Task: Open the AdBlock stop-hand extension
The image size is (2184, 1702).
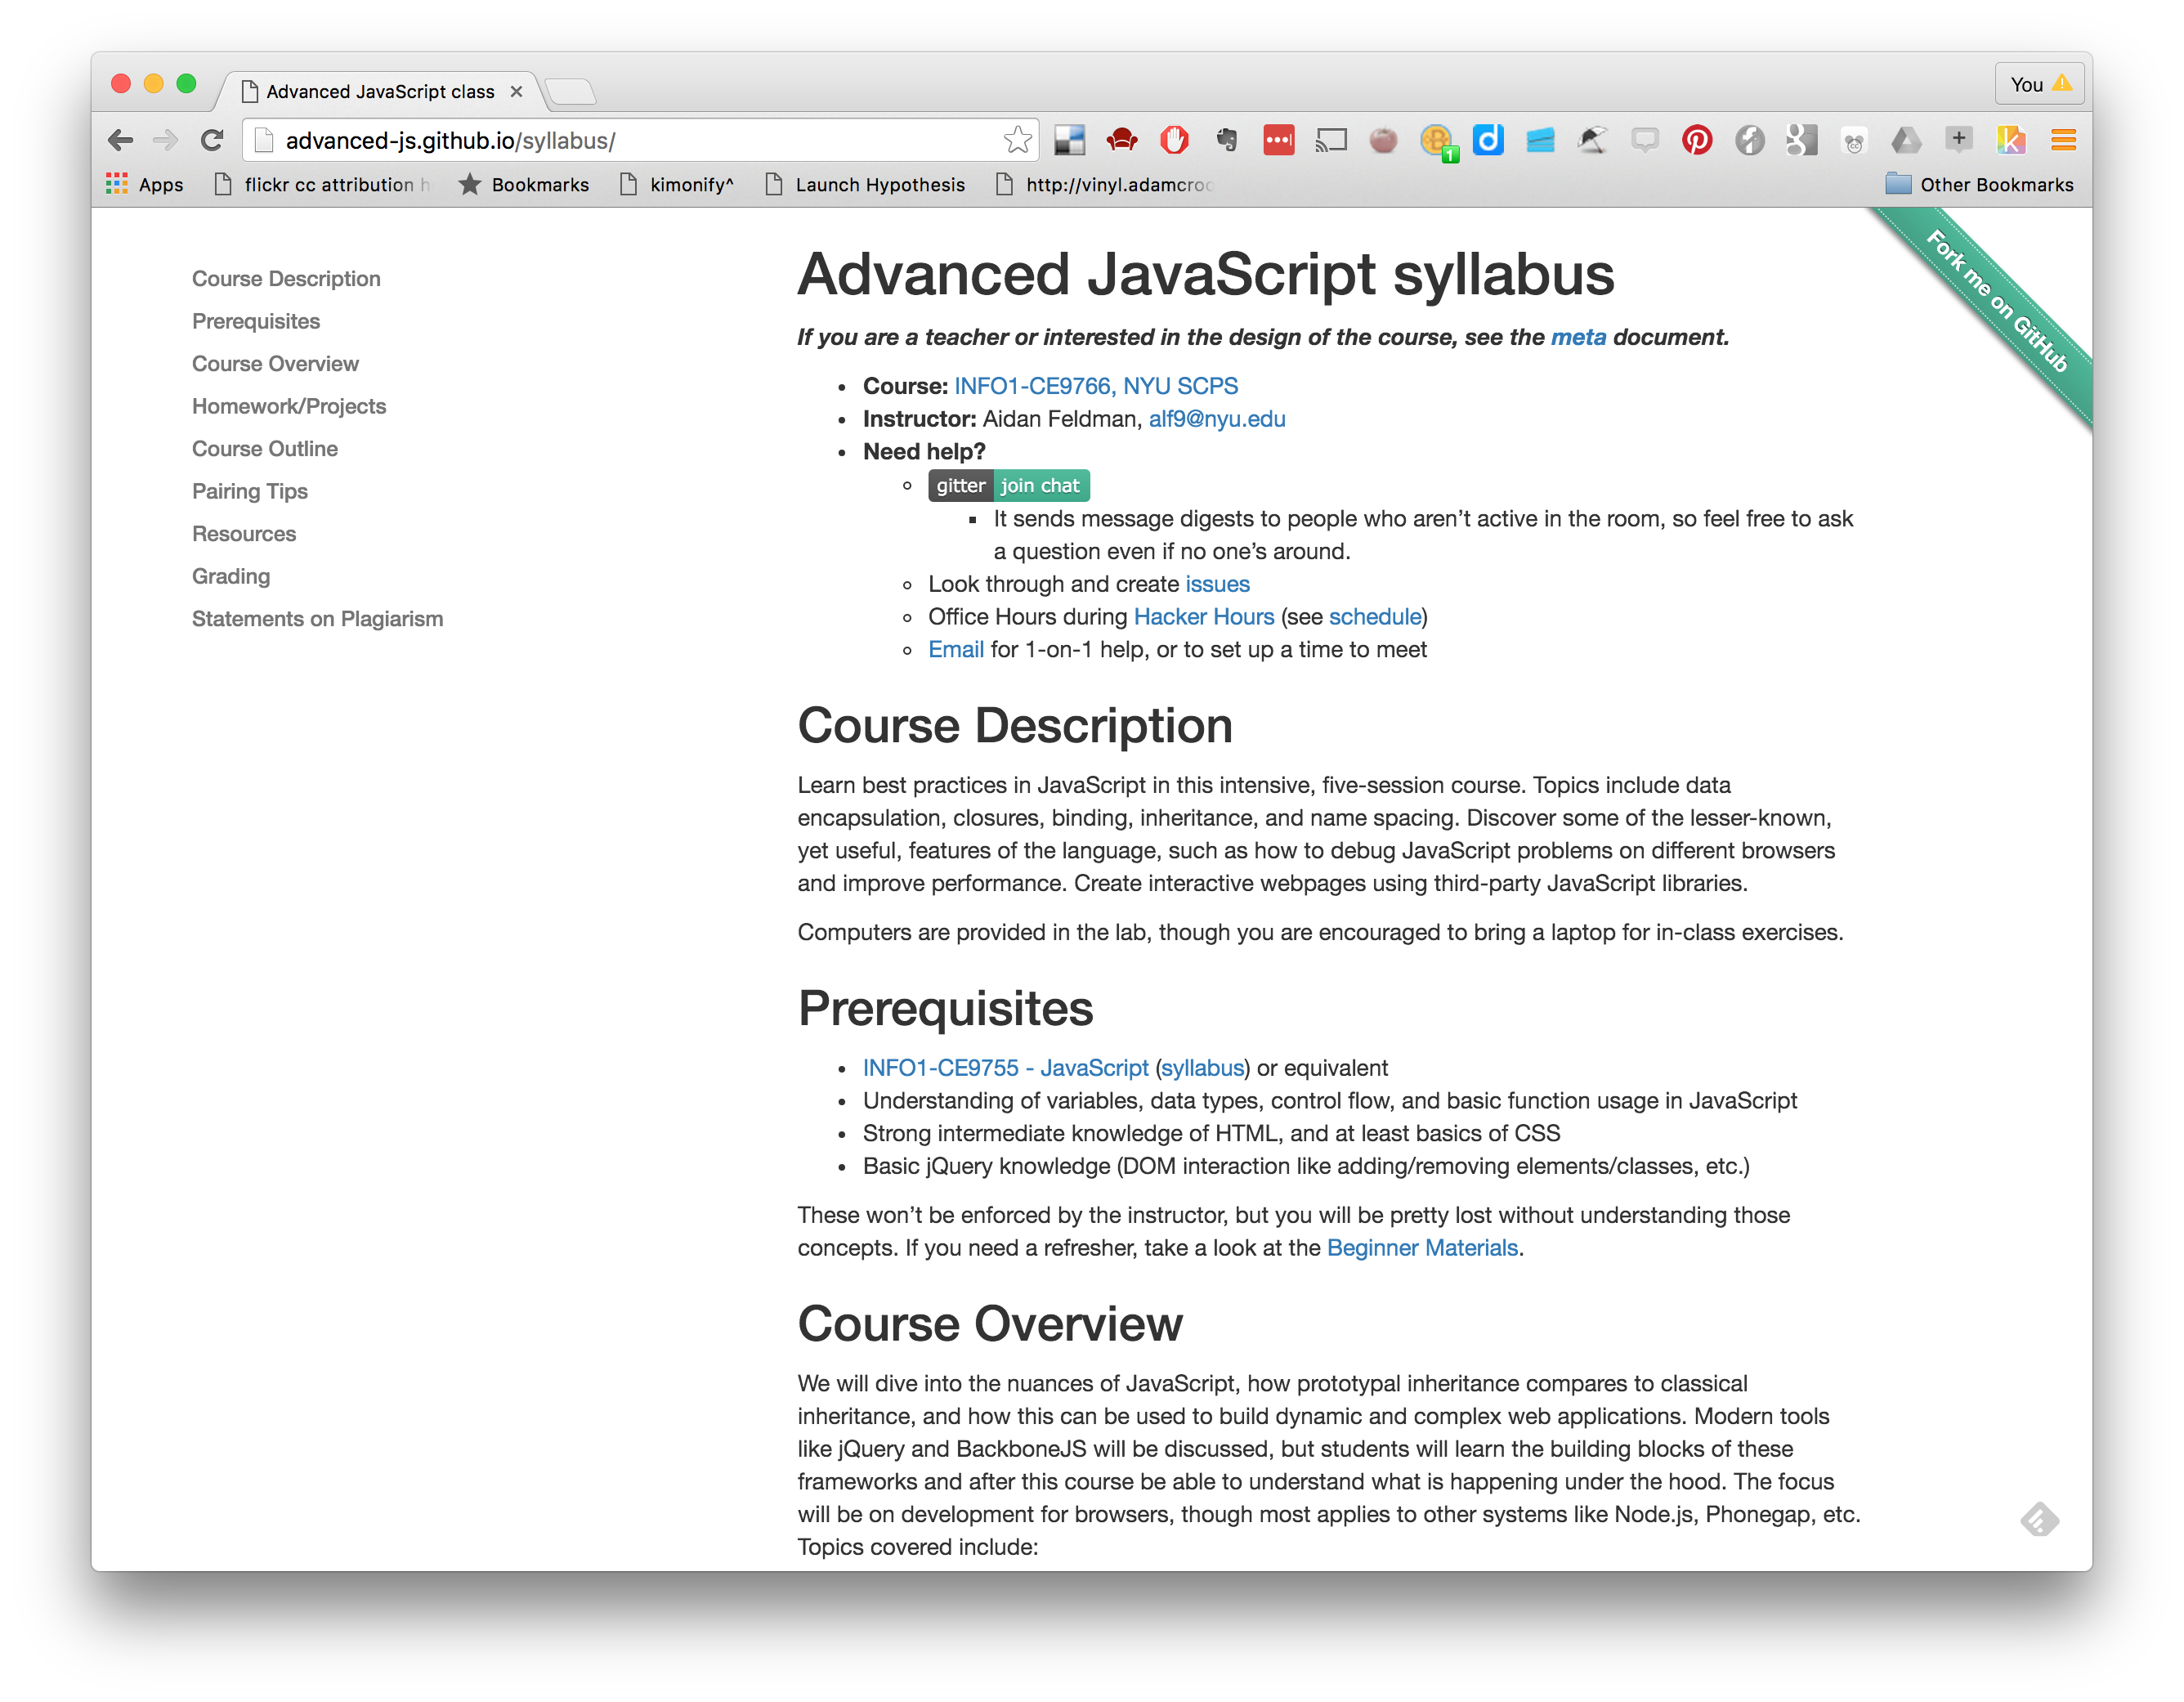Action: coord(1174,140)
